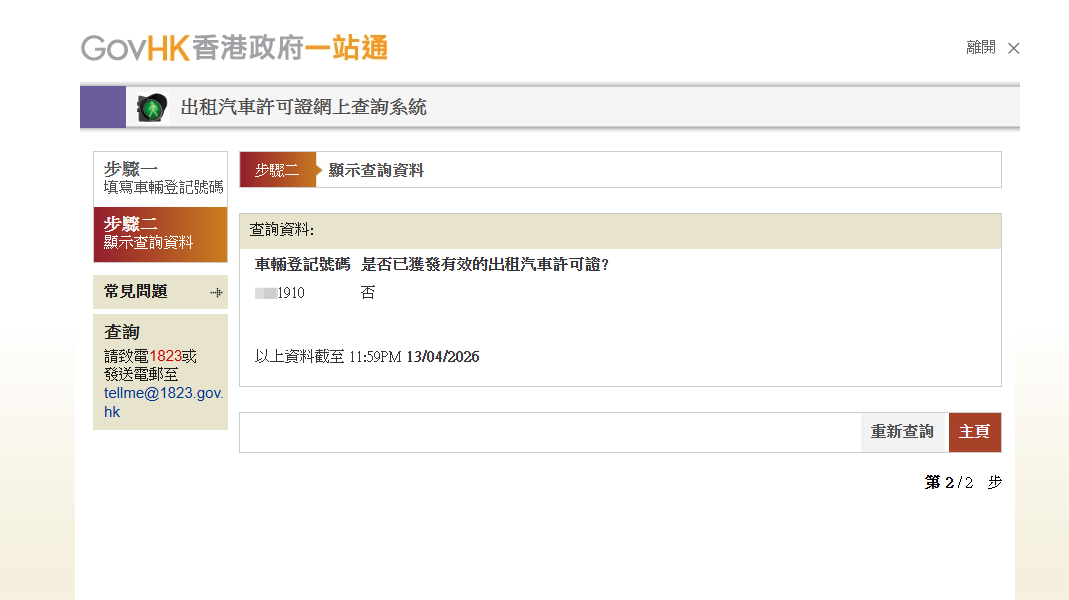The width and height of the screenshot is (1069, 600).
Task: Select 步驟二 顯示查詢資料 in sidebar
Action: click(160, 234)
